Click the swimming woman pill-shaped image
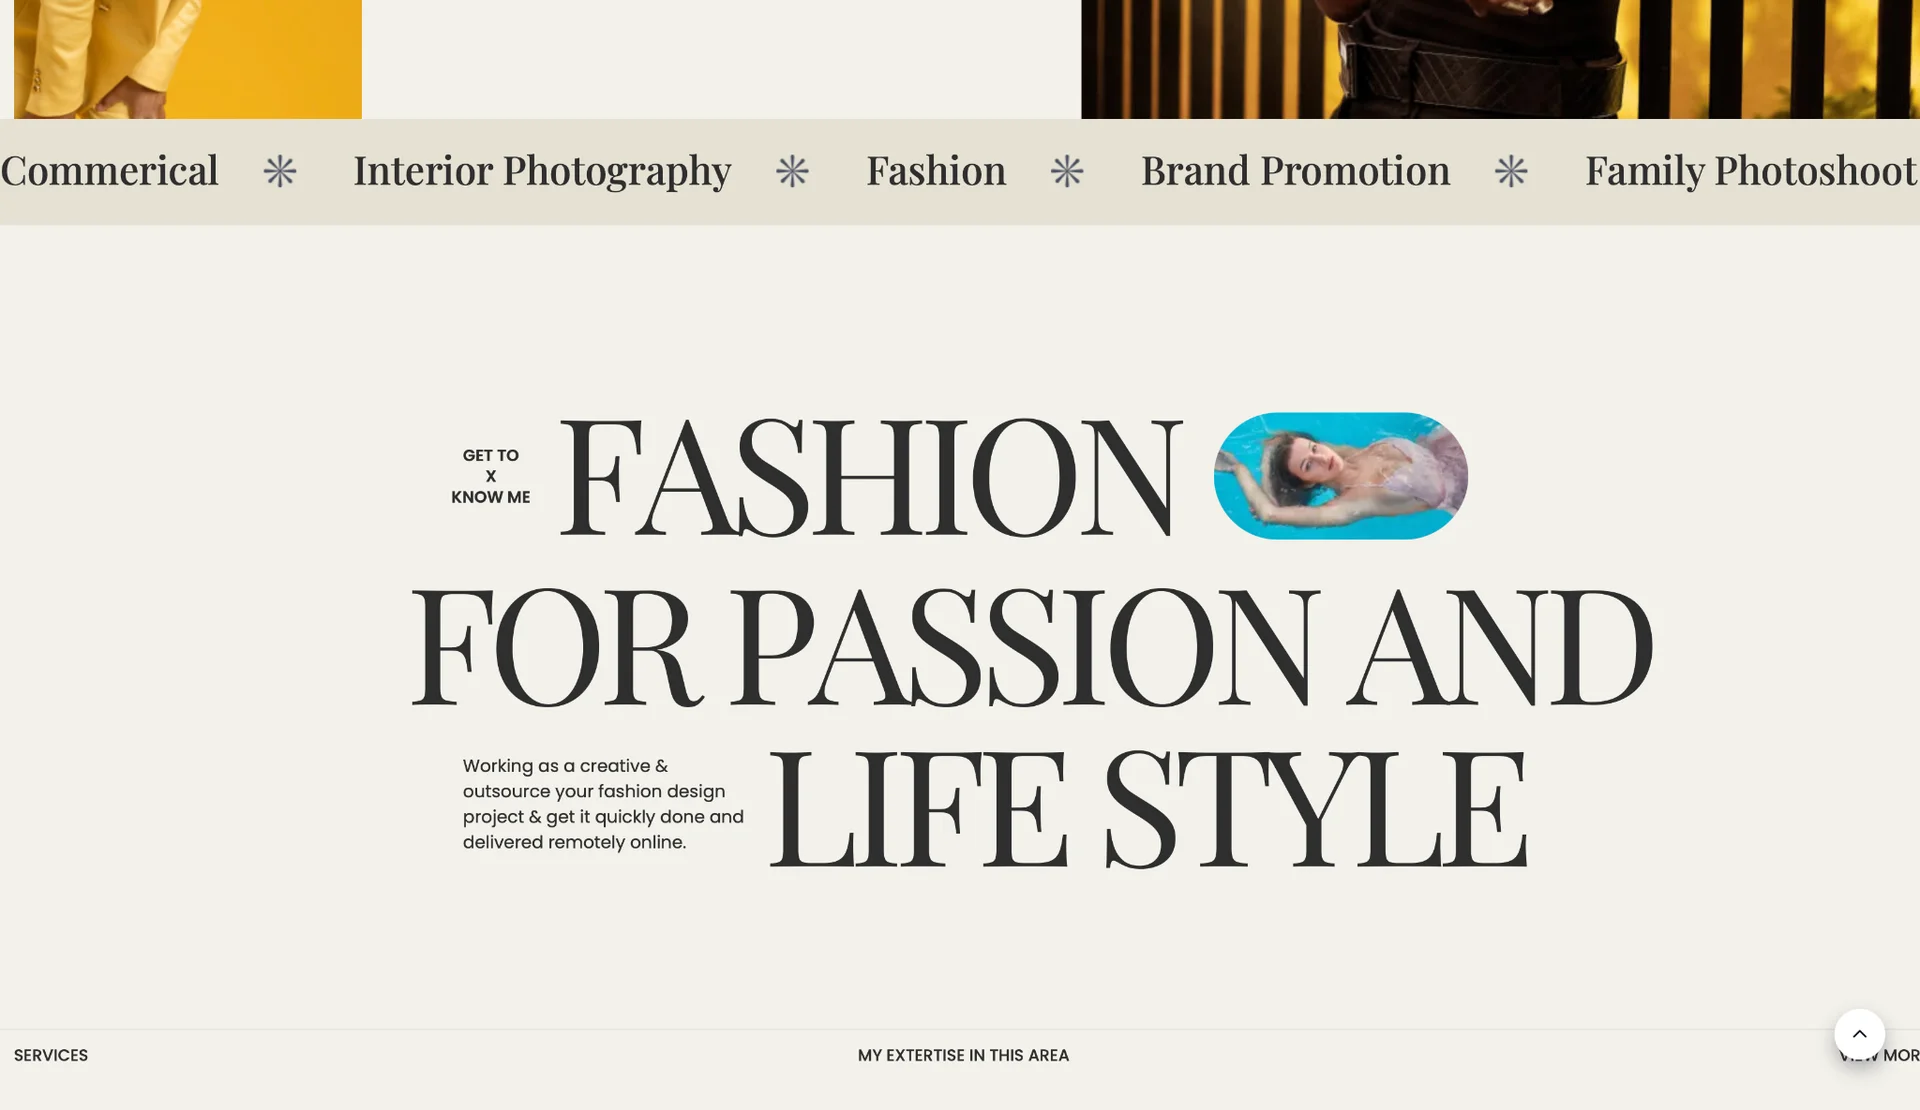Image resolution: width=1920 pixels, height=1110 pixels. (1340, 476)
